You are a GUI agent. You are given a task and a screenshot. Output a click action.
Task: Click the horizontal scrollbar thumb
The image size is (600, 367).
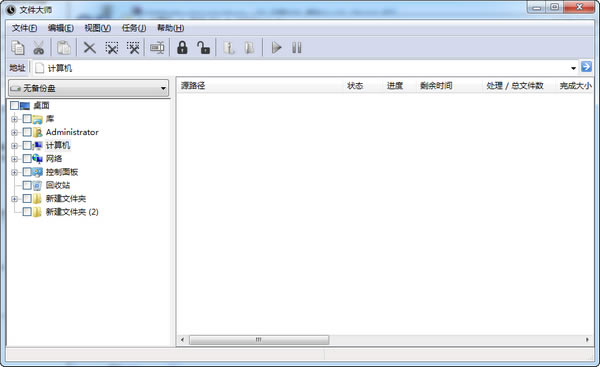[x=259, y=340]
